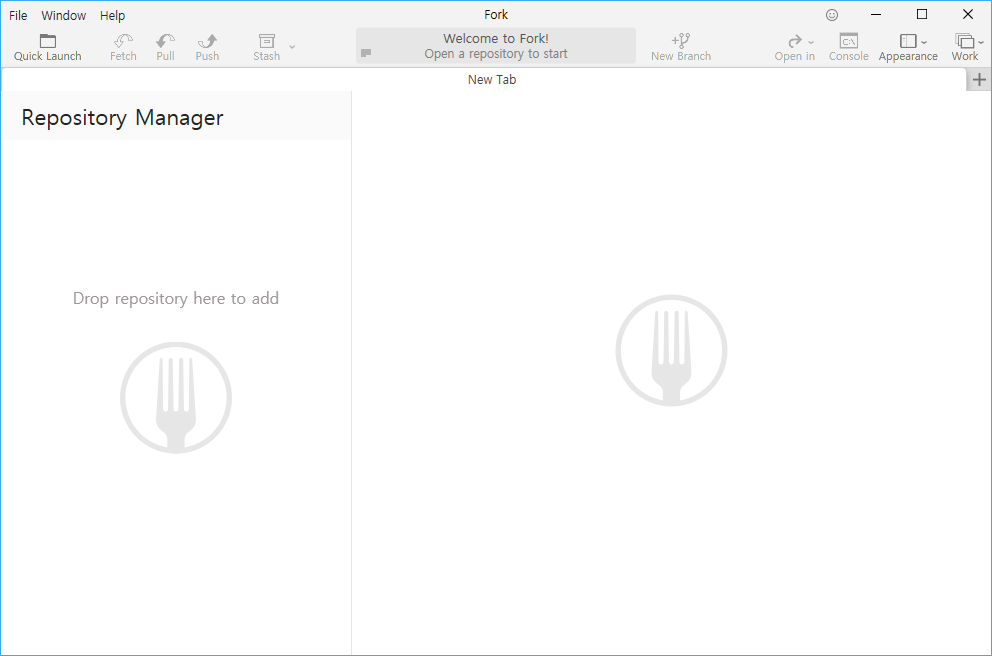Click the flag icon in status box

click(366, 53)
